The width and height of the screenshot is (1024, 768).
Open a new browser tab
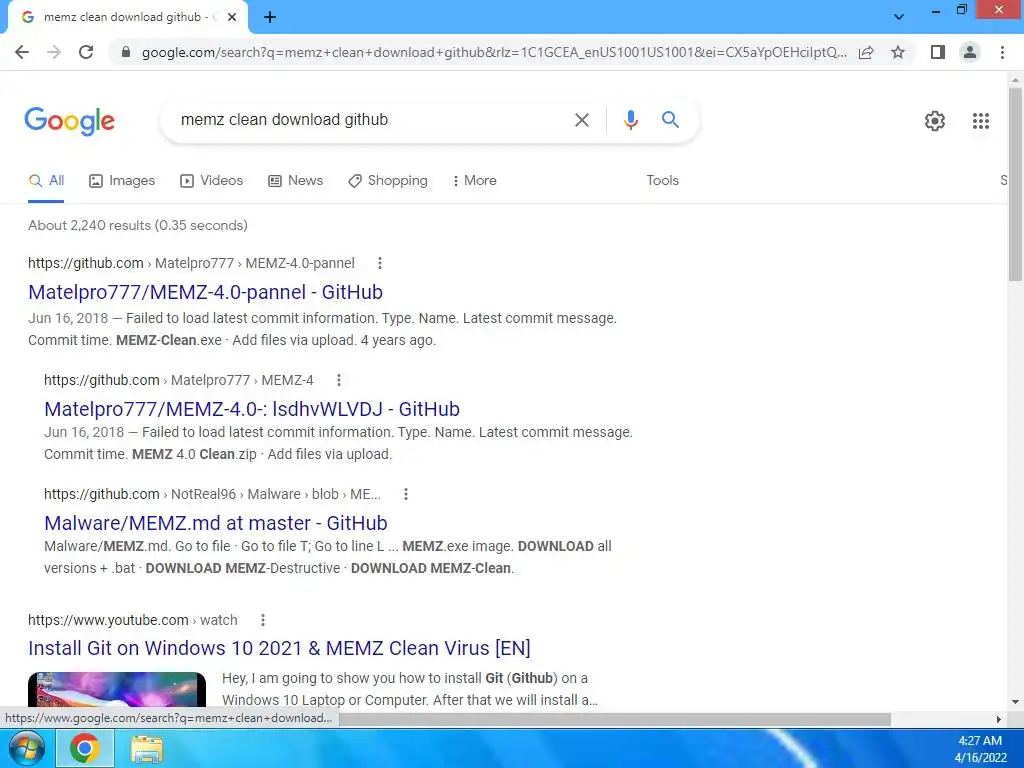click(270, 17)
